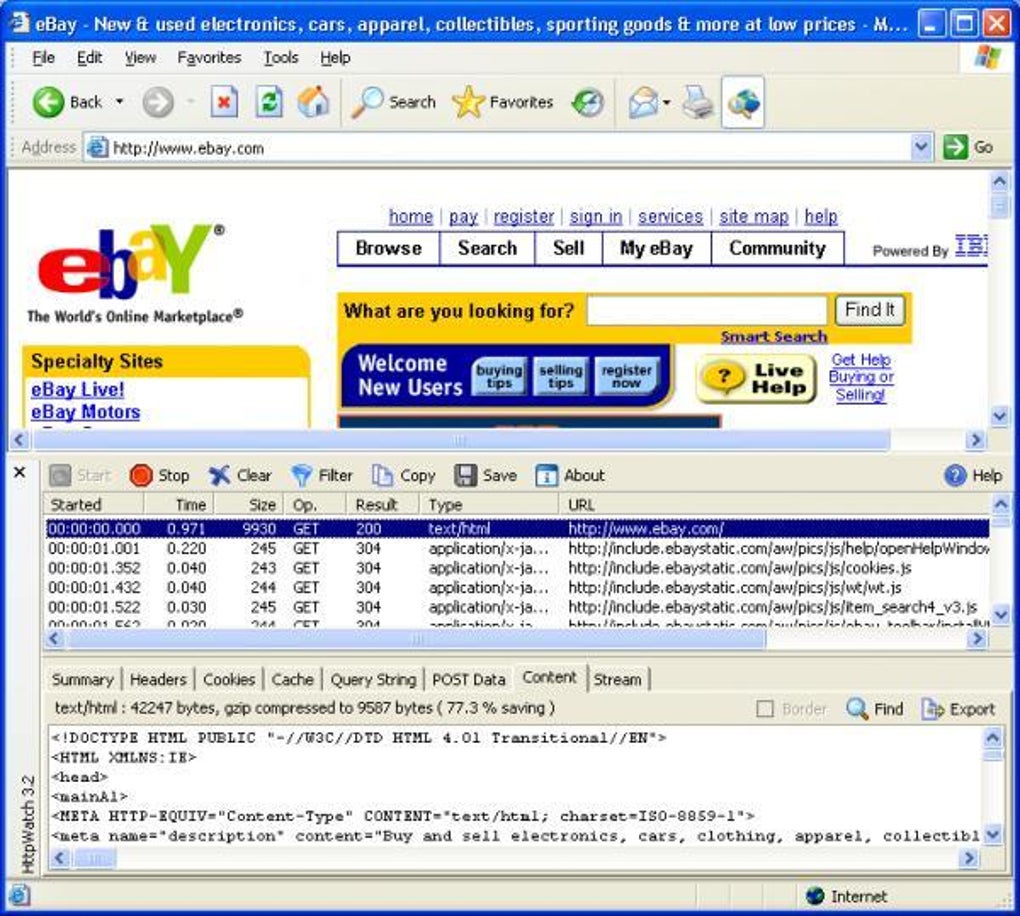The height and width of the screenshot is (916, 1020).
Task: Open the History clock icon
Action: [x=587, y=102]
